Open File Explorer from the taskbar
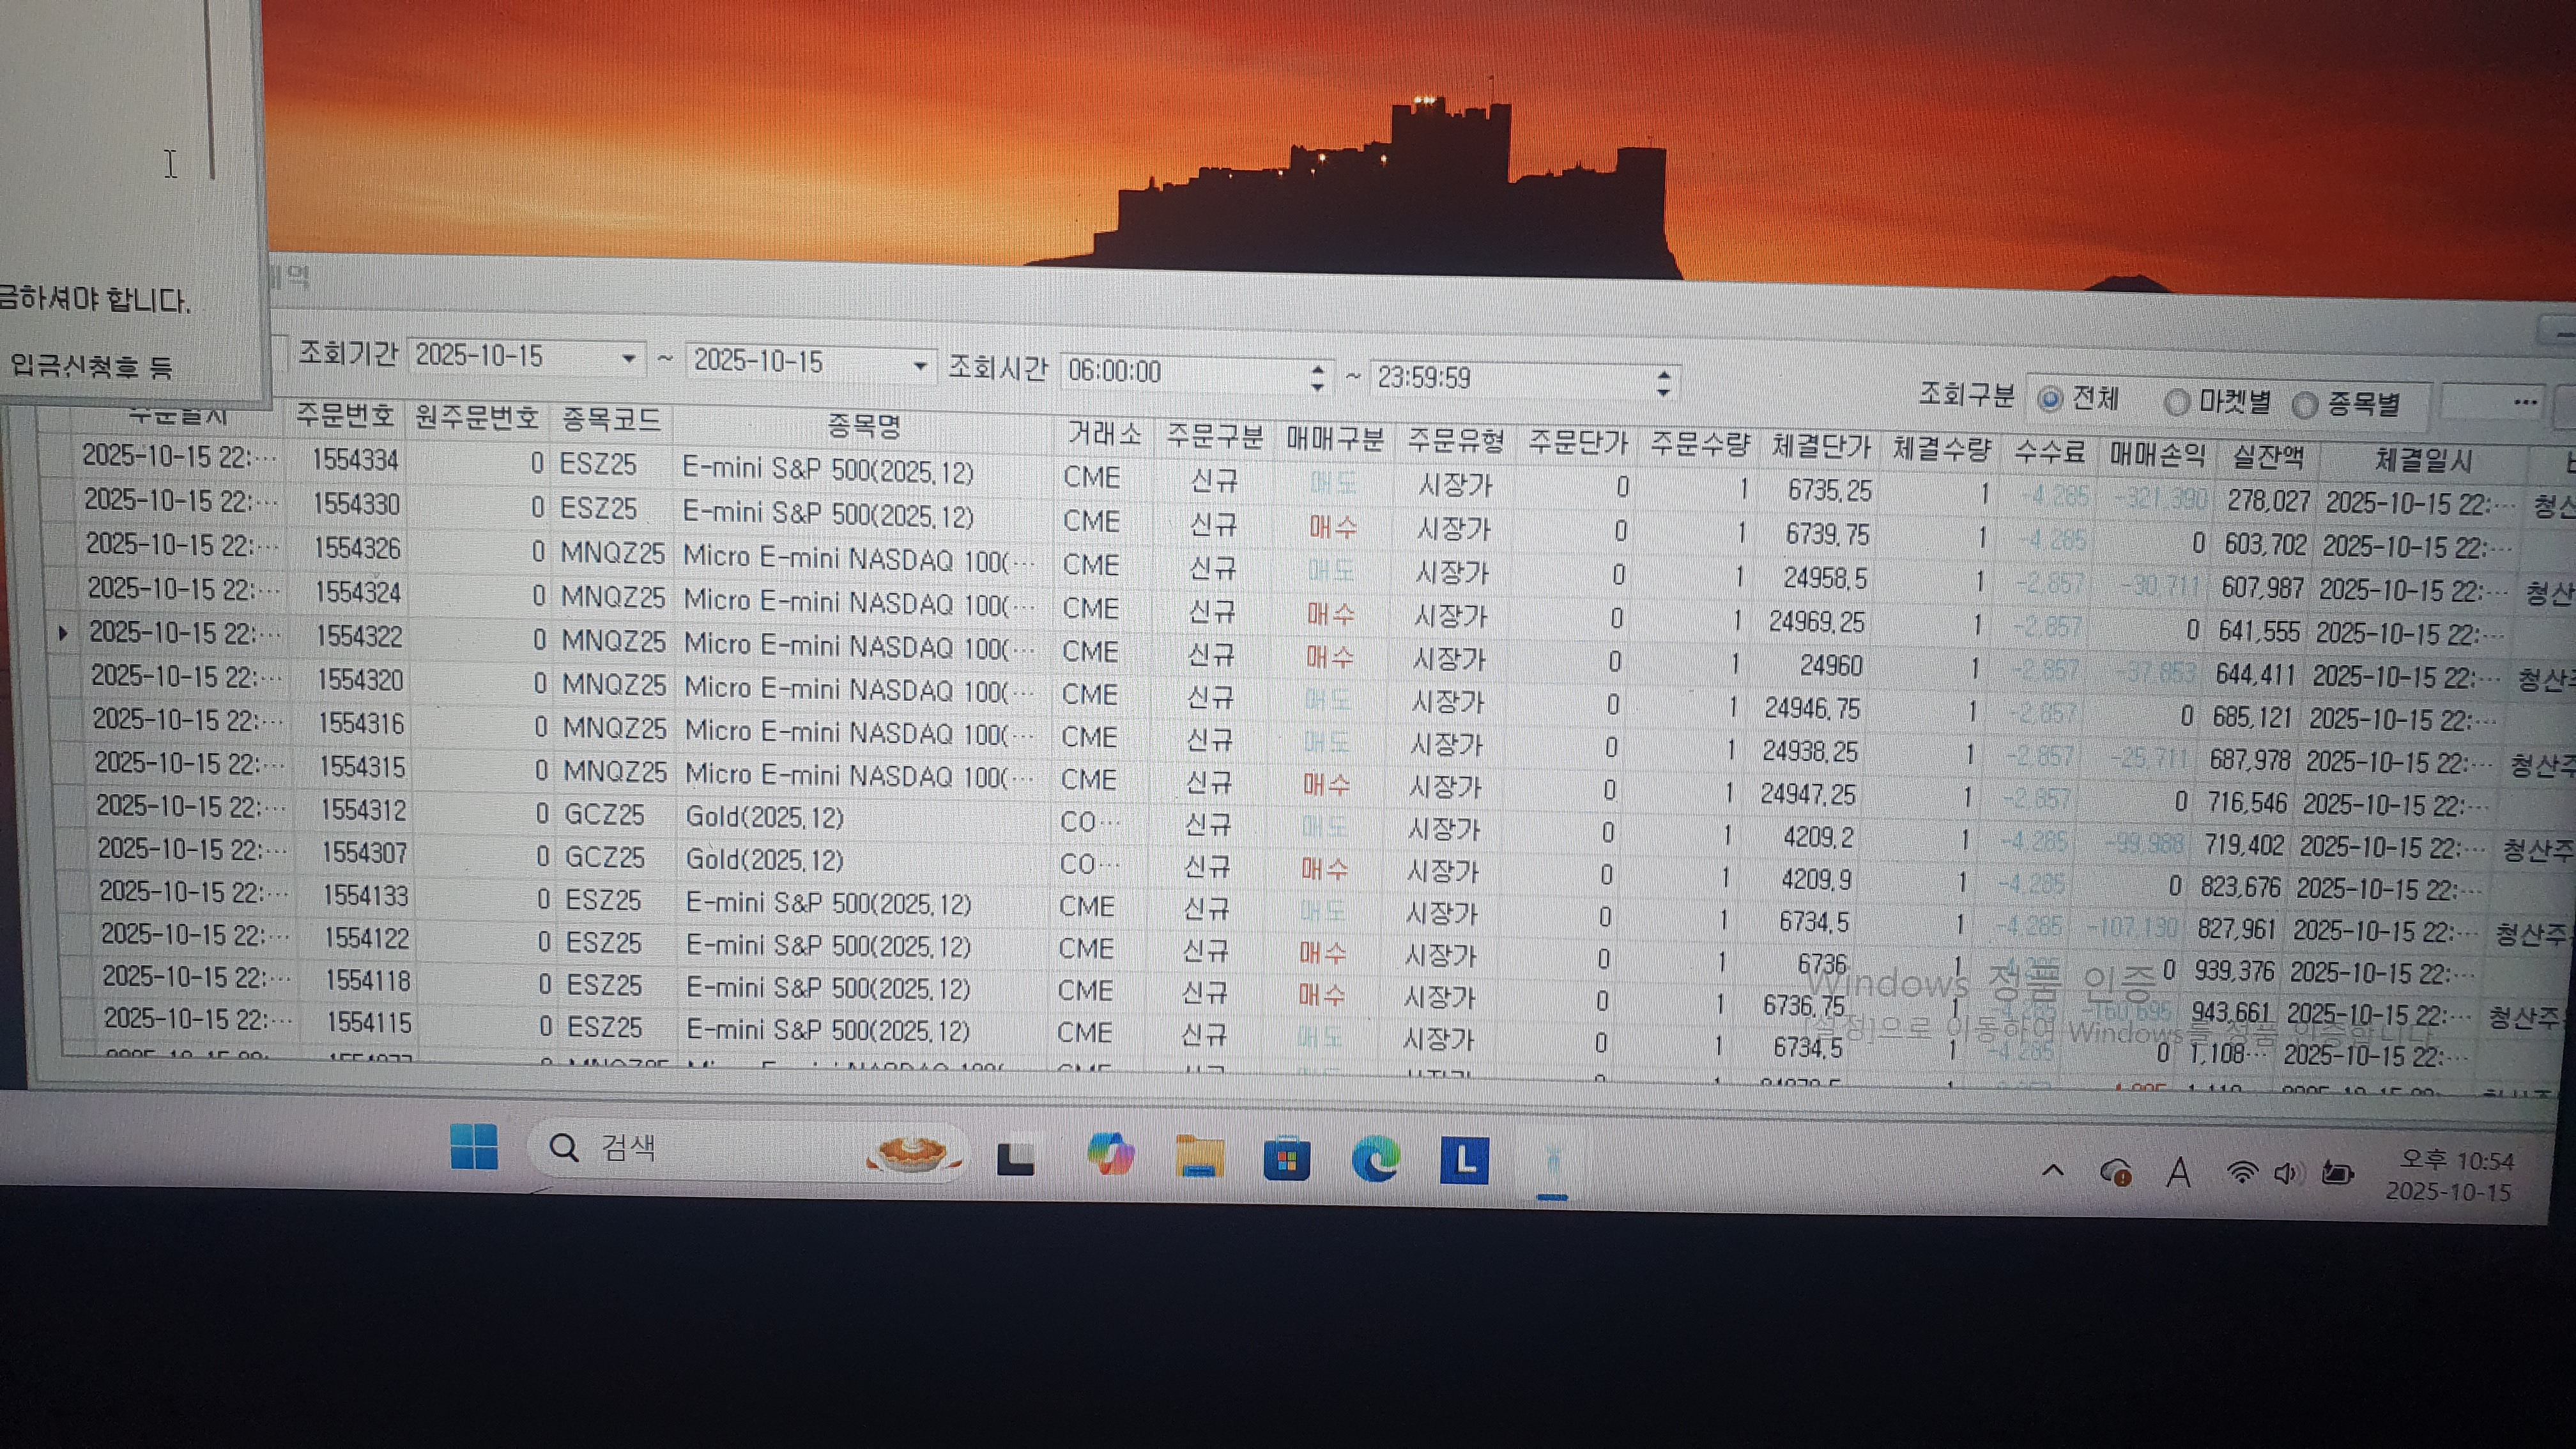 click(x=1199, y=1157)
